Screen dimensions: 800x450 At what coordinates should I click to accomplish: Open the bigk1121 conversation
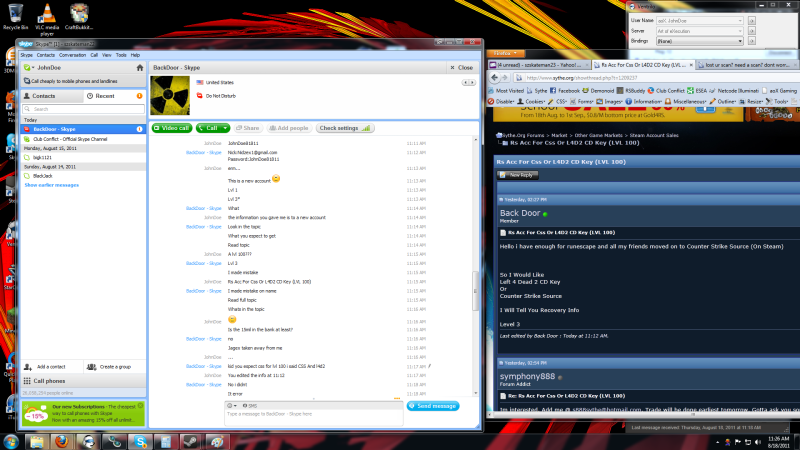[83, 158]
